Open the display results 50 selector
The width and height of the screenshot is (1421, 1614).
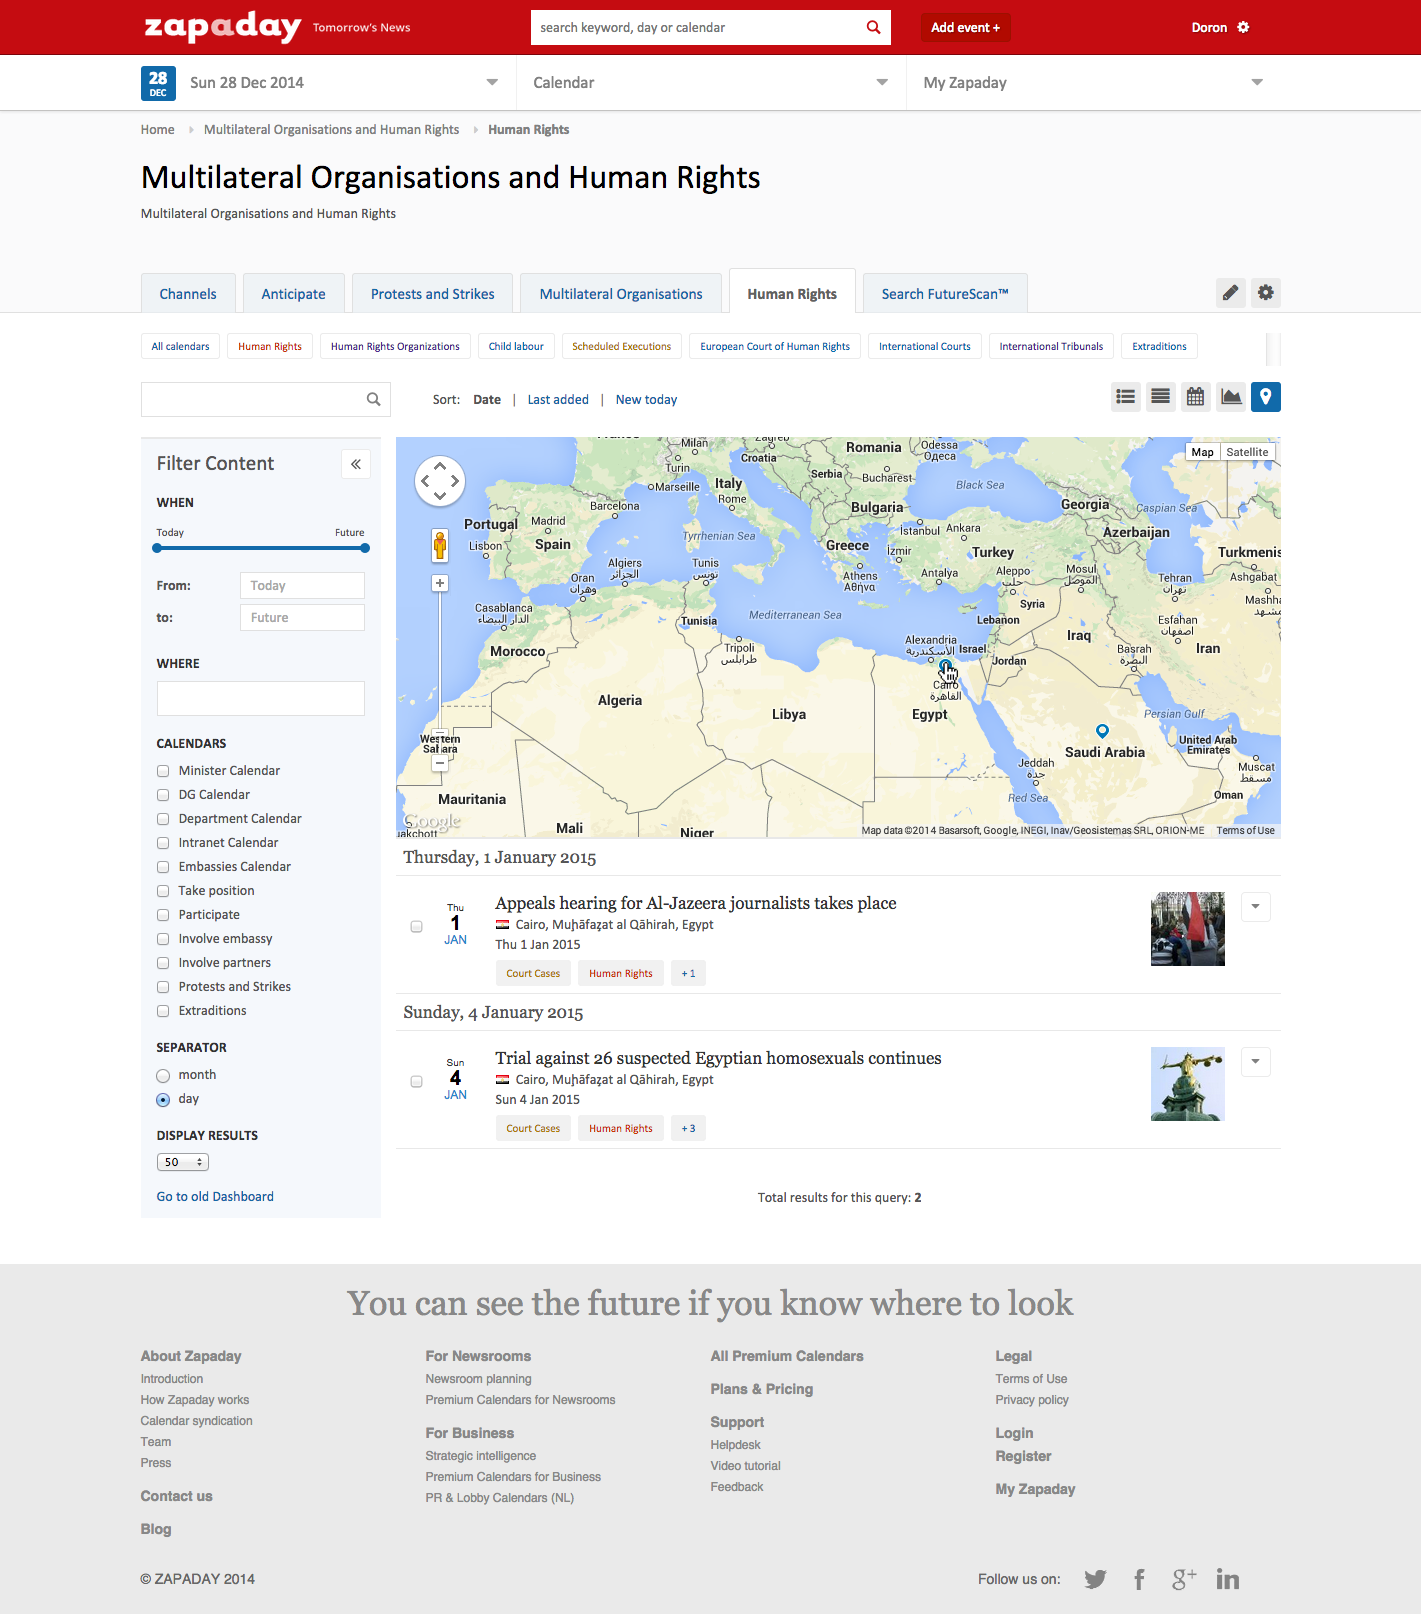click(183, 1162)
